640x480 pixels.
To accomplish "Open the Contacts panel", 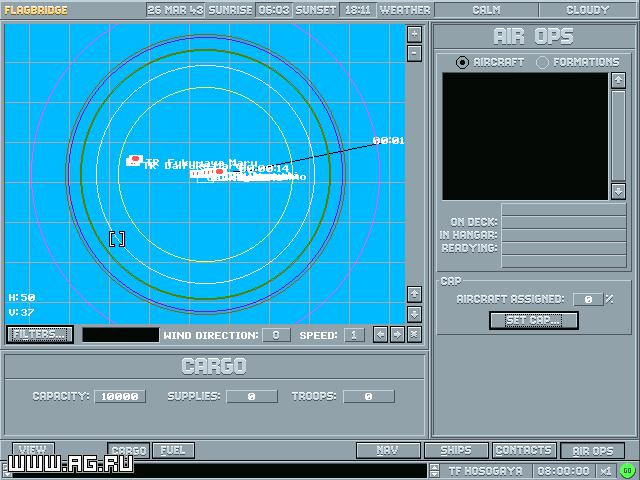I will click(x=524, y=451).
